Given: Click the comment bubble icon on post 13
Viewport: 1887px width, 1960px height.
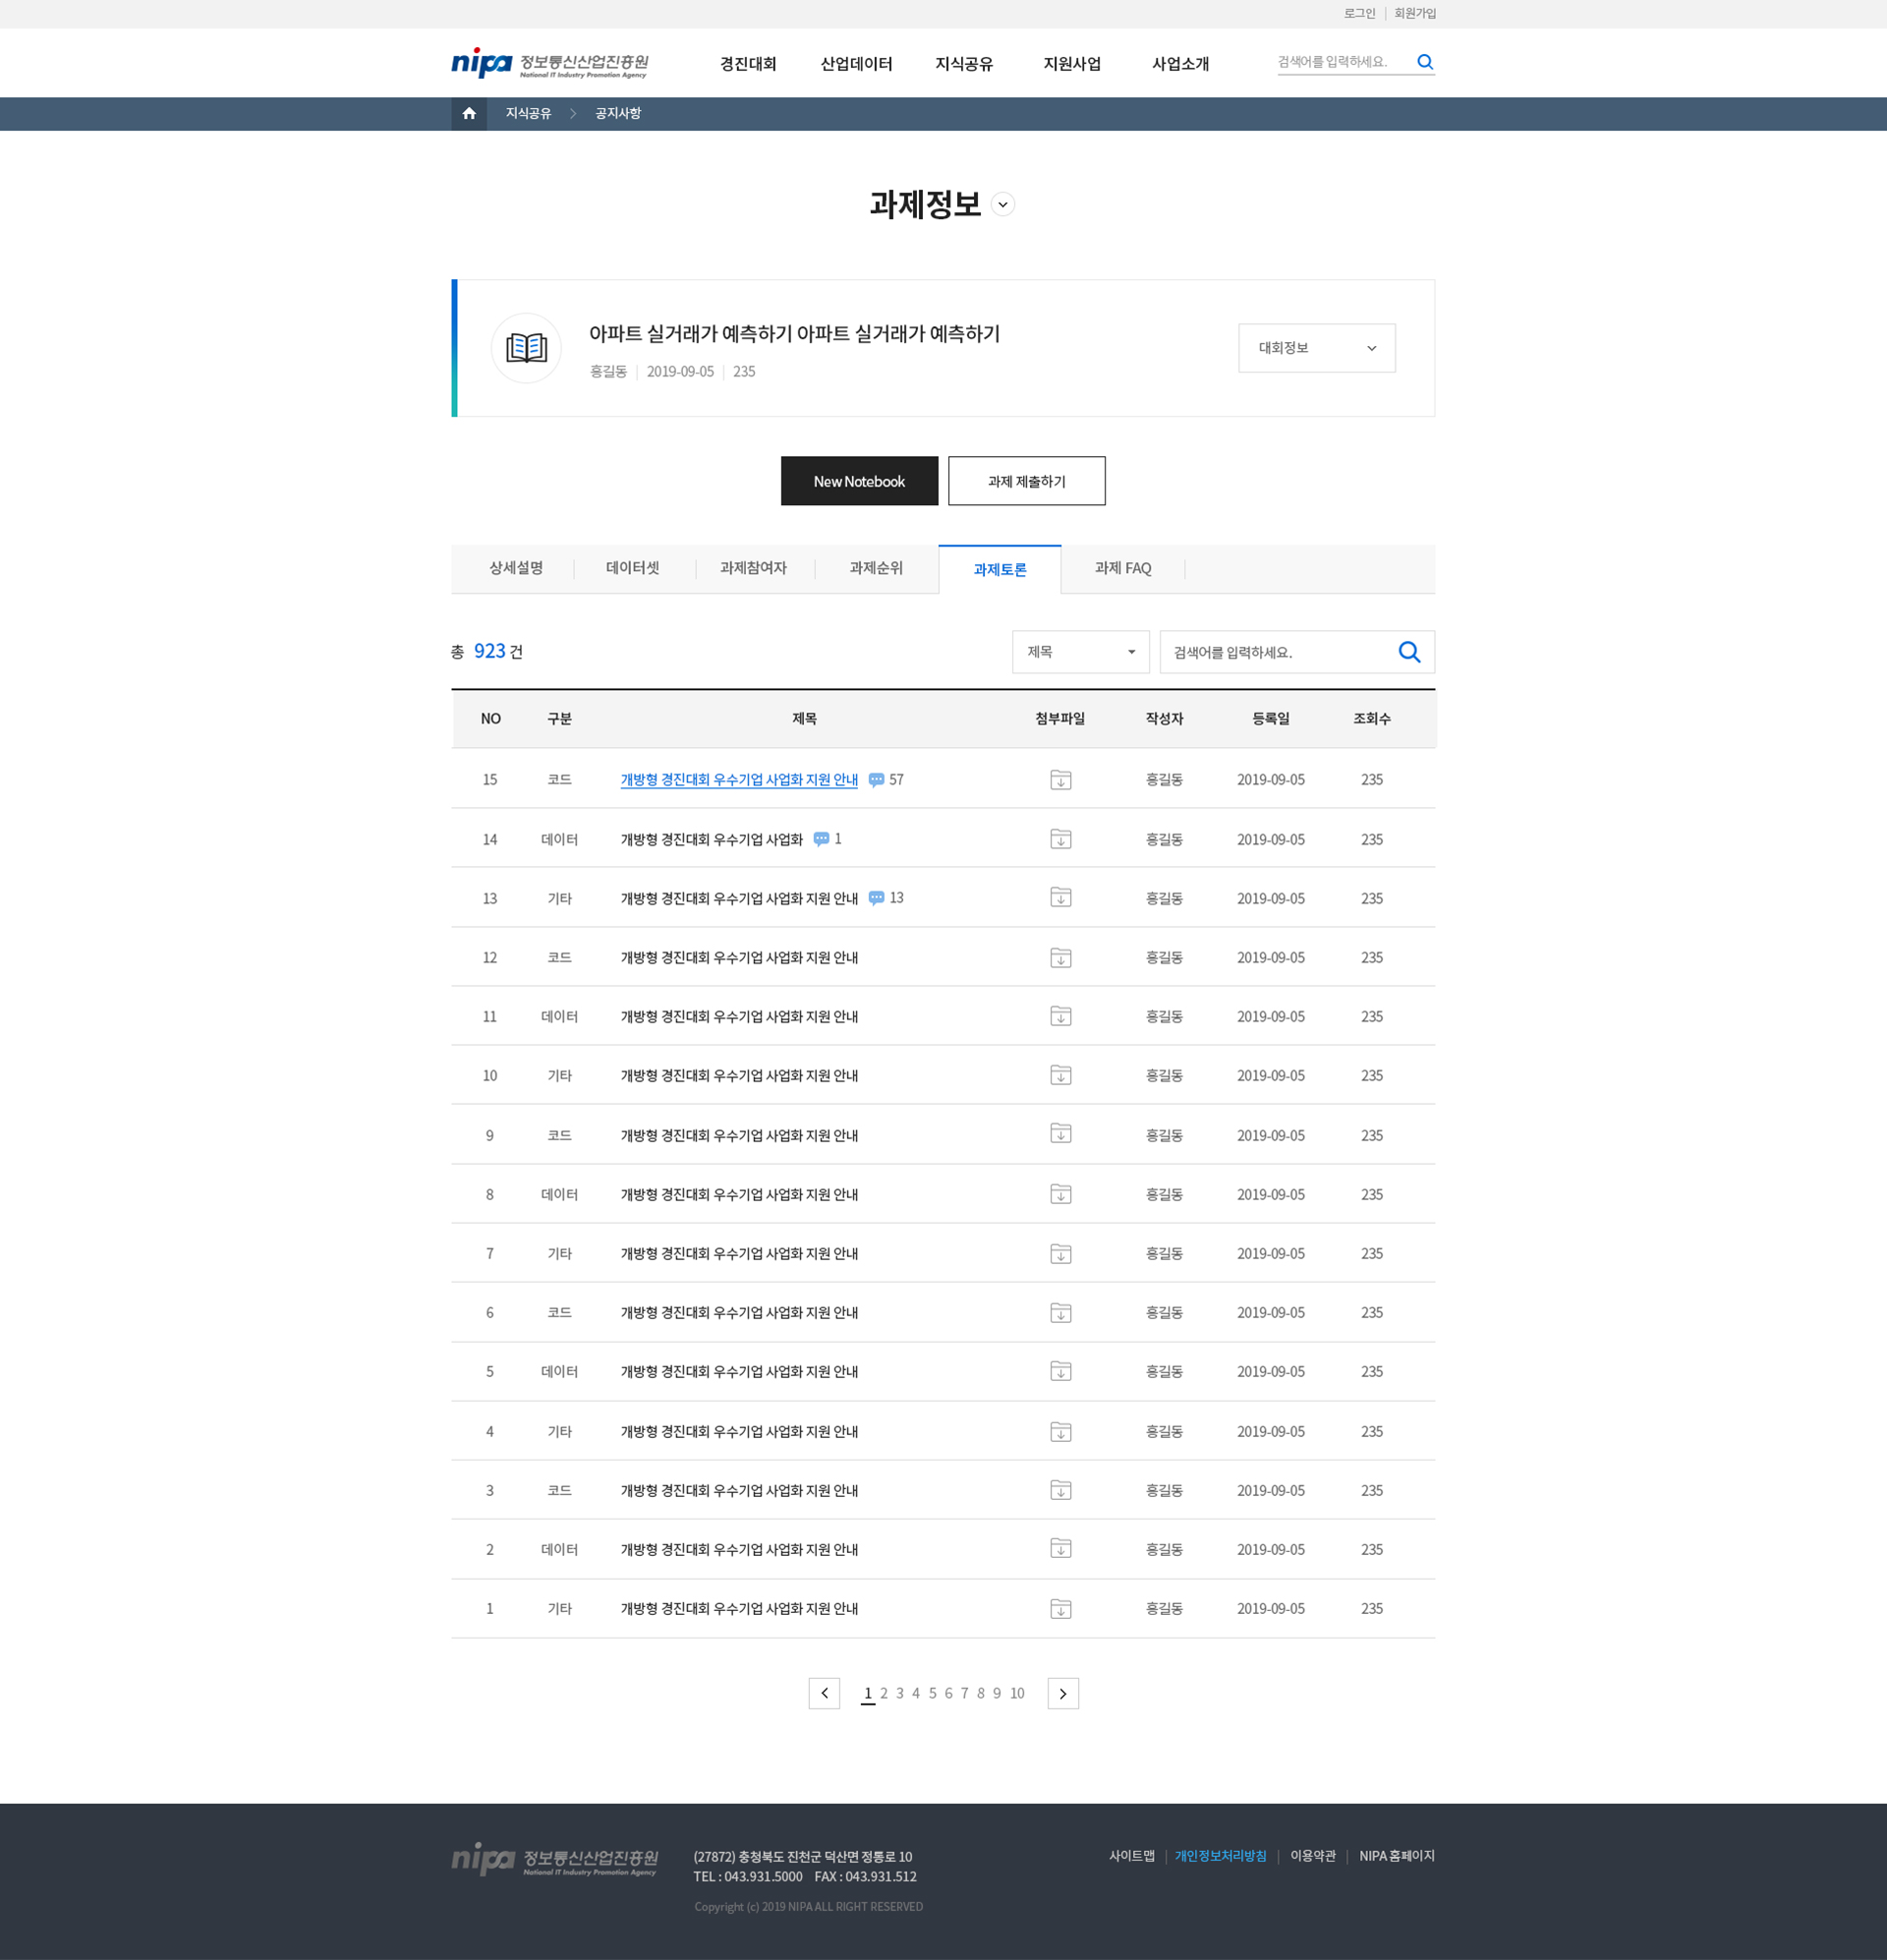Looking at the screenshot, I should 876,898.
